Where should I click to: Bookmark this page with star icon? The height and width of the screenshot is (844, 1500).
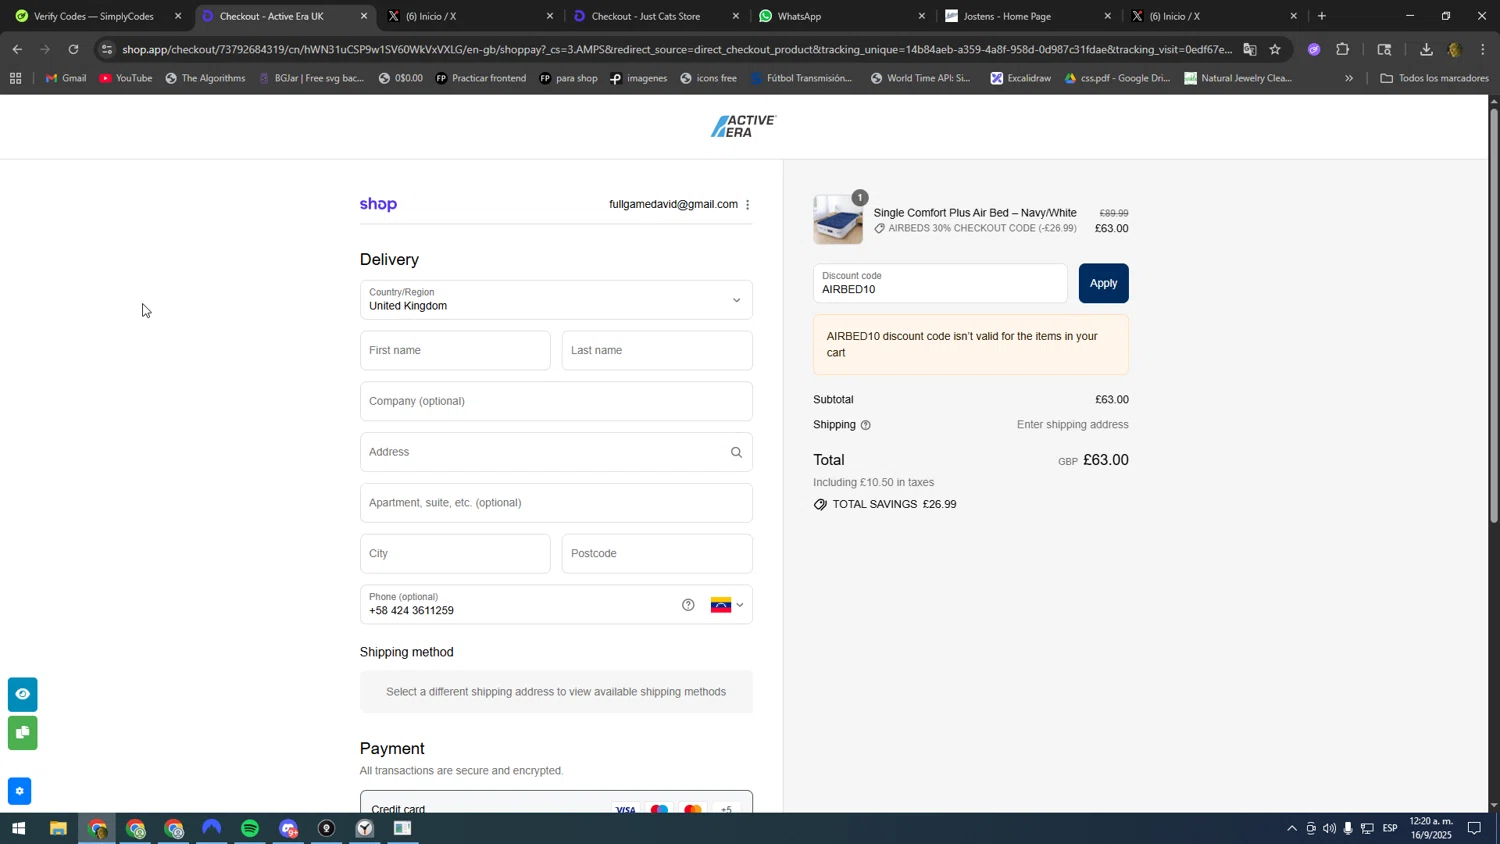coord(1275,49)
